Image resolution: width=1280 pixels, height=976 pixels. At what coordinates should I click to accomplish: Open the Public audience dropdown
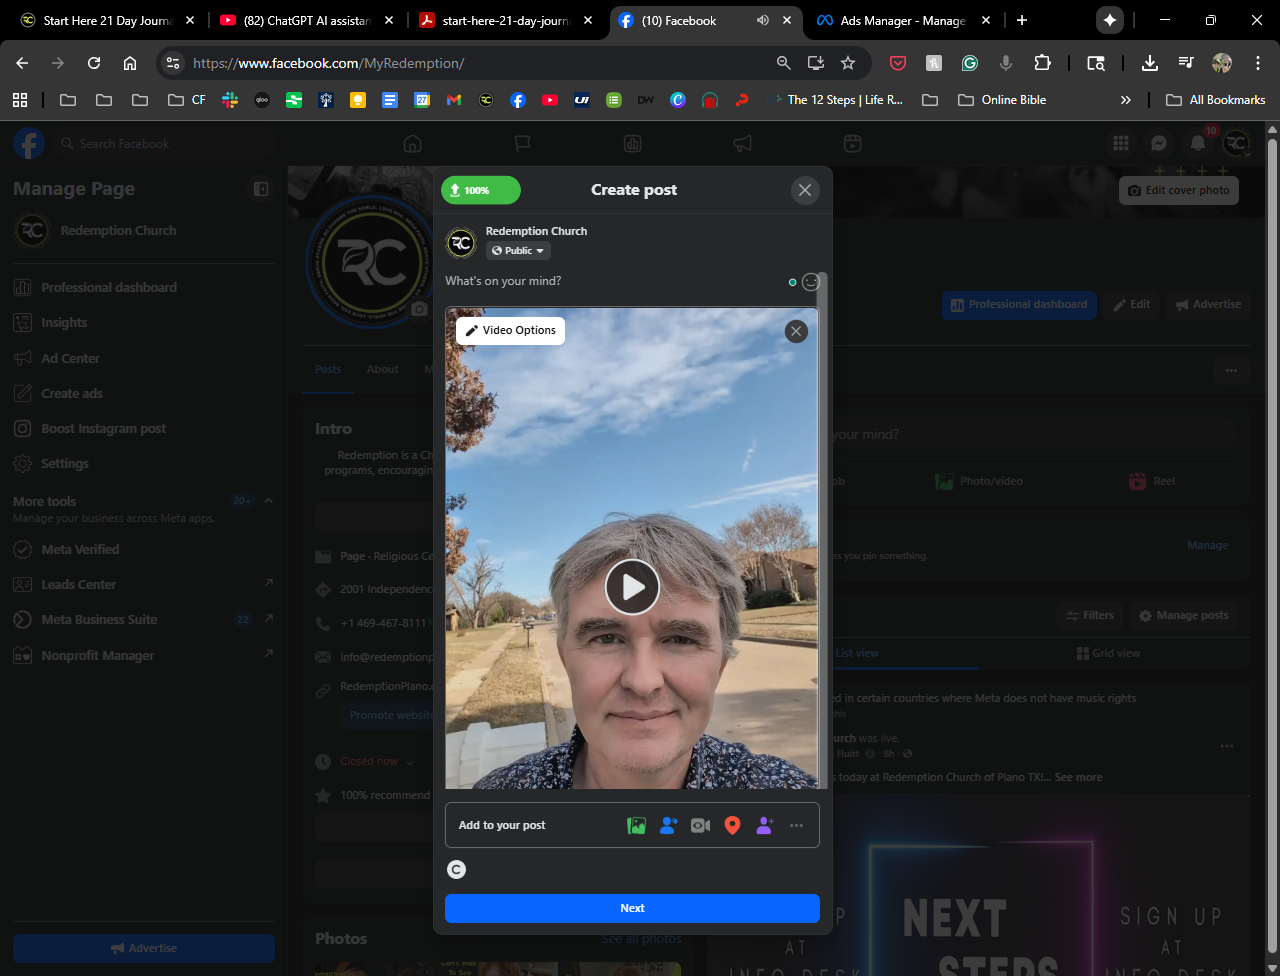(518, 251)
